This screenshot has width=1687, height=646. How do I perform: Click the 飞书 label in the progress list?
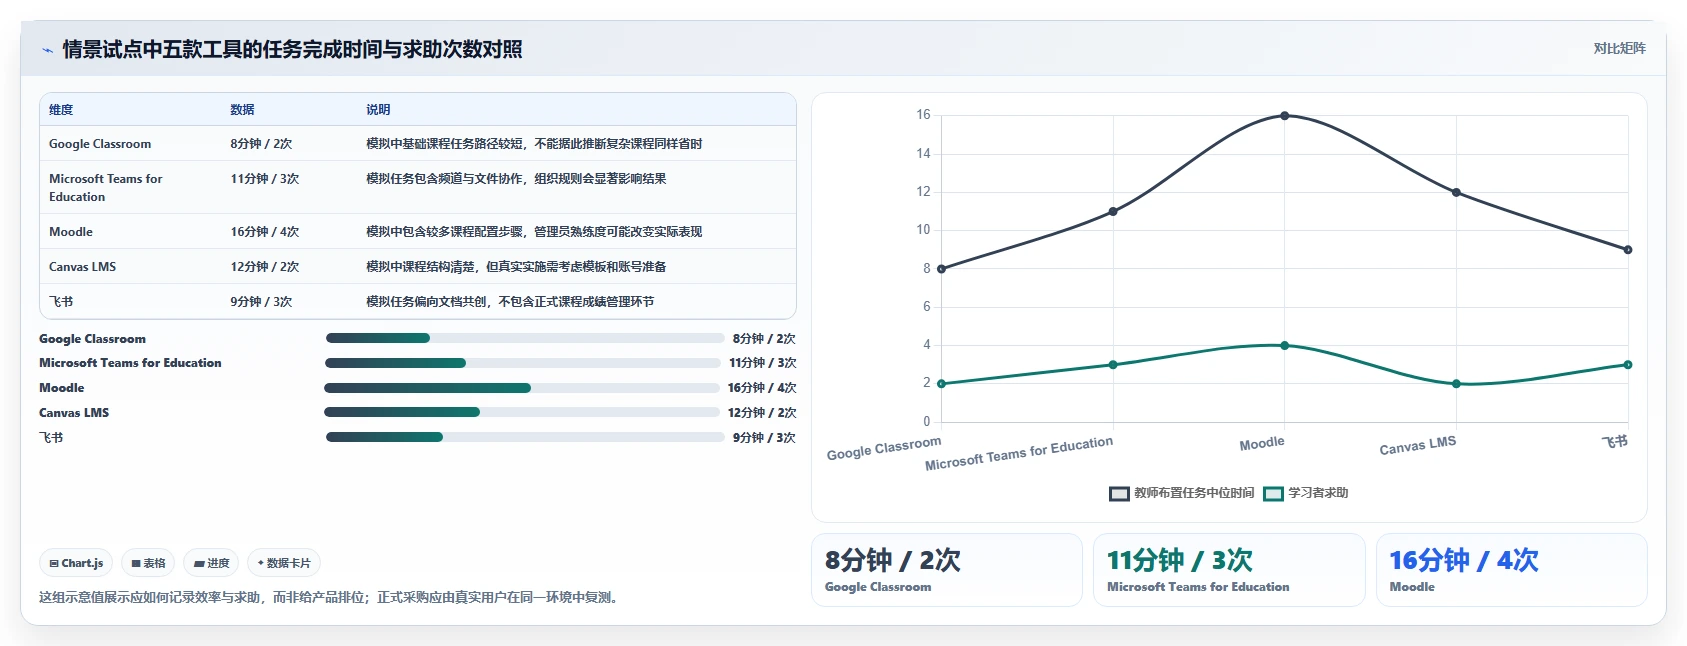[51, 438]
